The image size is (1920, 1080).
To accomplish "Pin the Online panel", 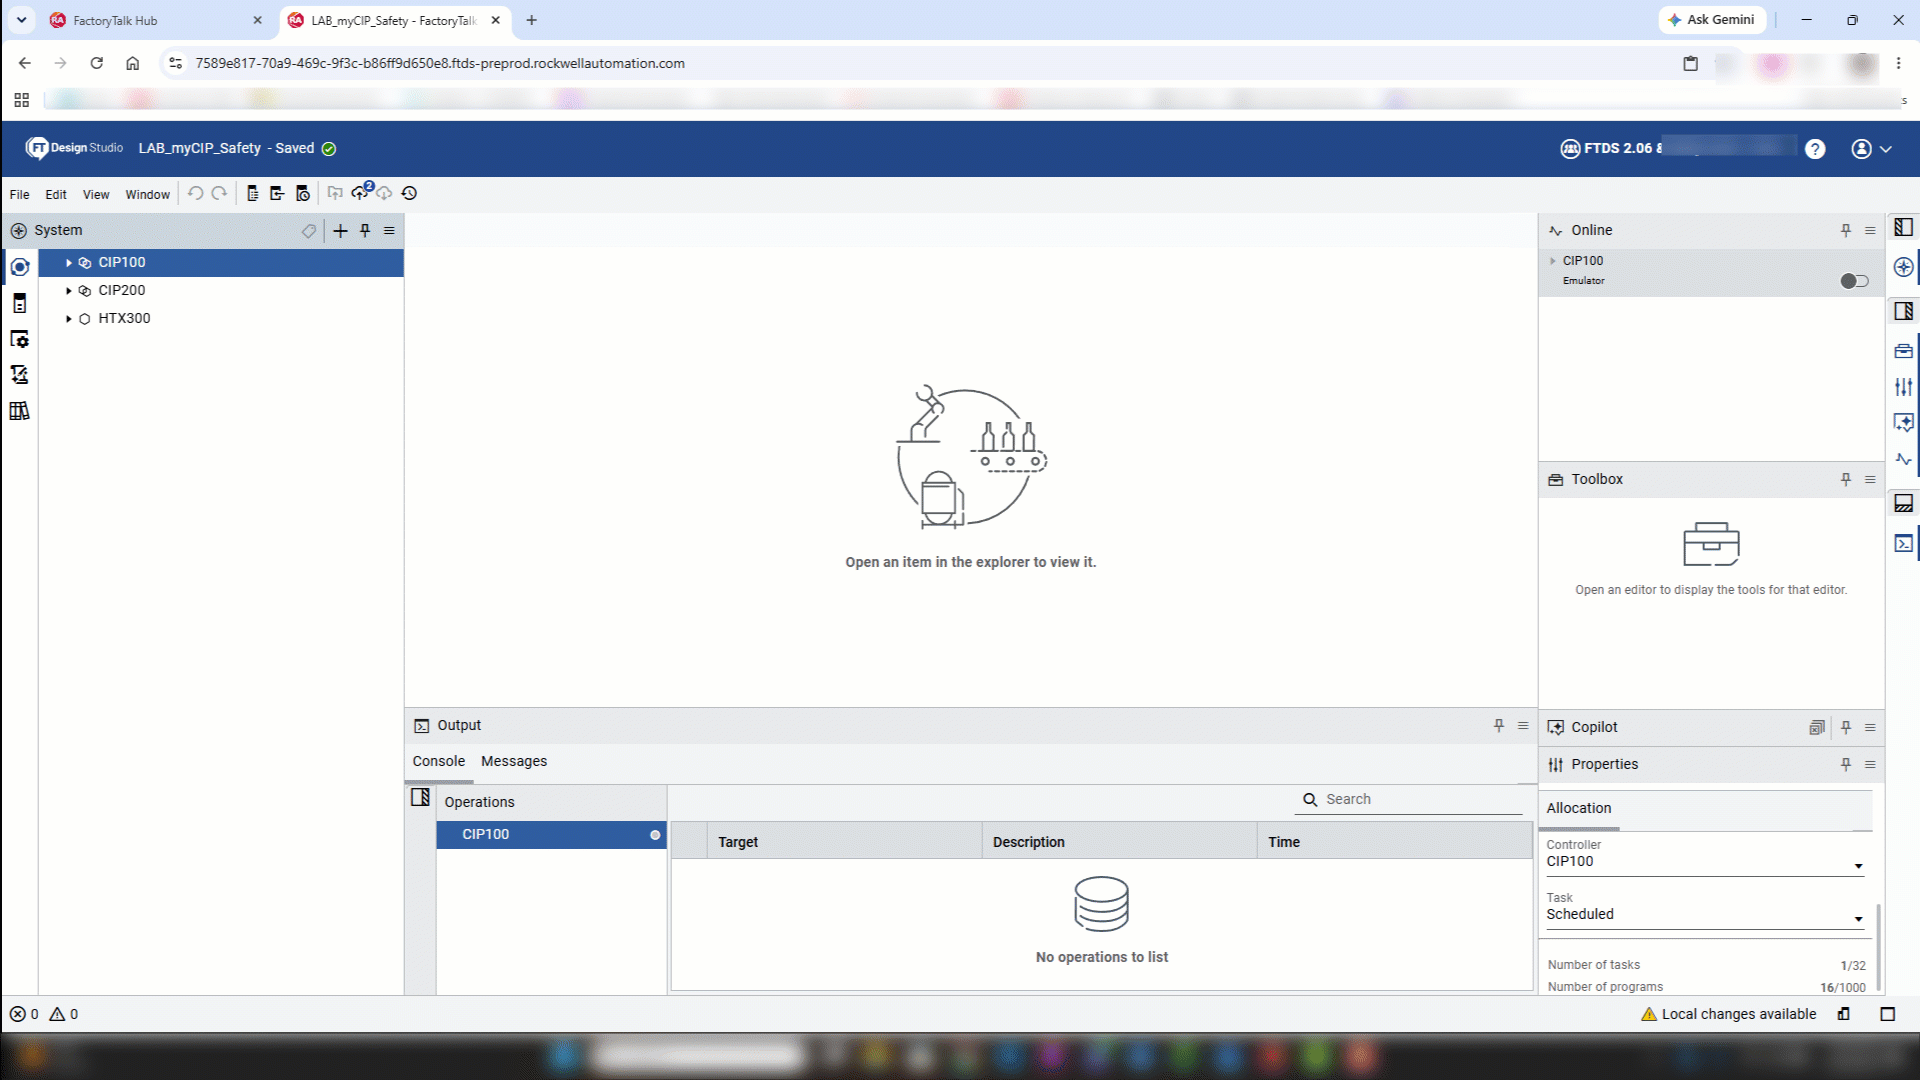I will coord(1846,231).
